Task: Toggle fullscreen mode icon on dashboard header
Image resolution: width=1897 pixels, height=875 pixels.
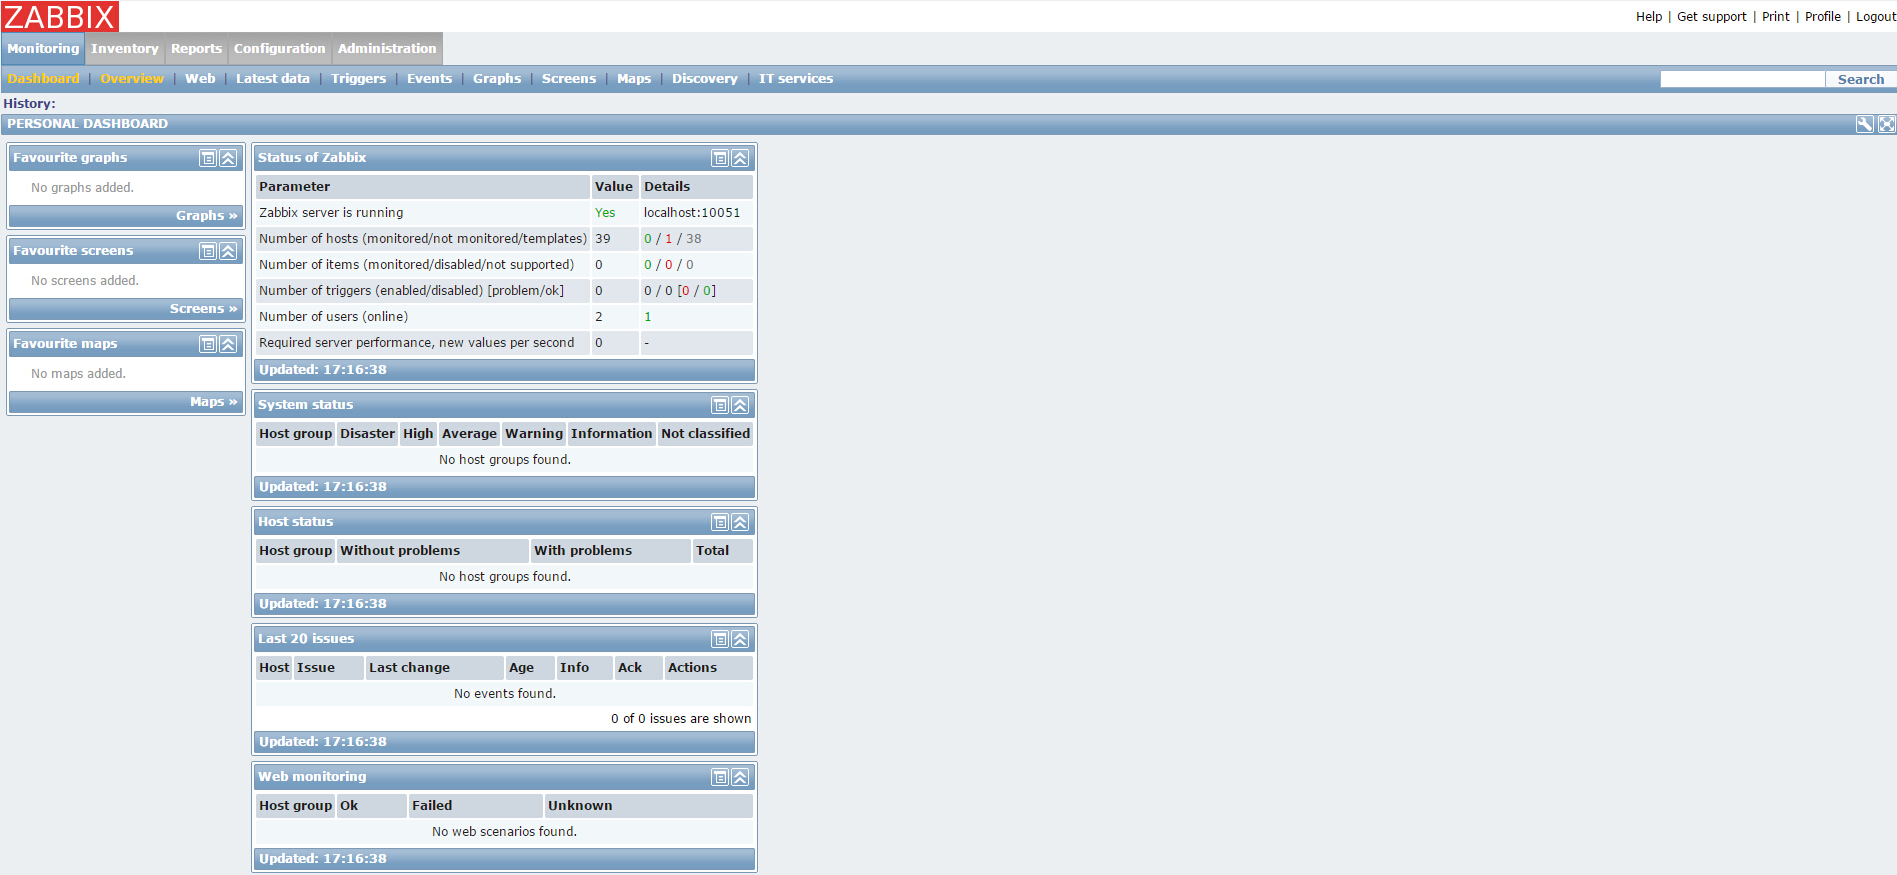Action: tap(1886, 124)
